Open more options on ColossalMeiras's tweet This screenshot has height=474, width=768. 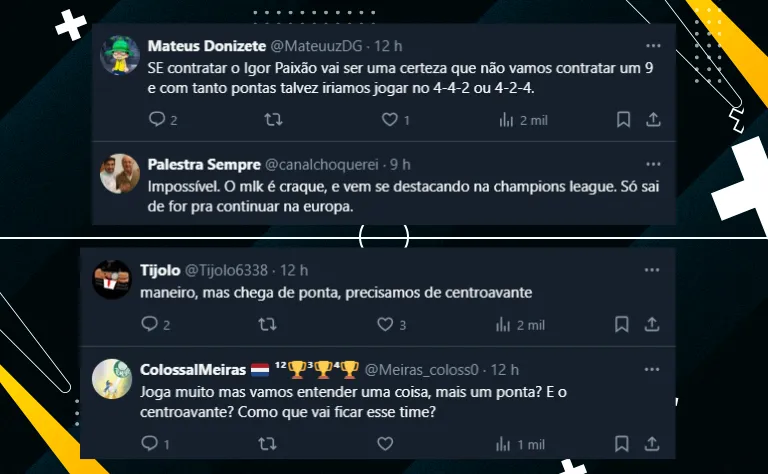tap(652, 370)
